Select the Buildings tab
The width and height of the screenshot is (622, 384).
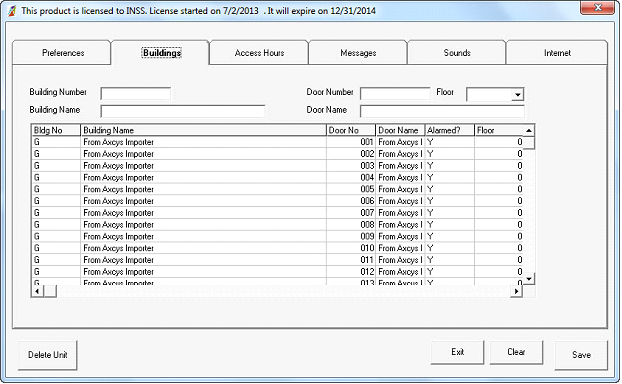pos(161,53)
